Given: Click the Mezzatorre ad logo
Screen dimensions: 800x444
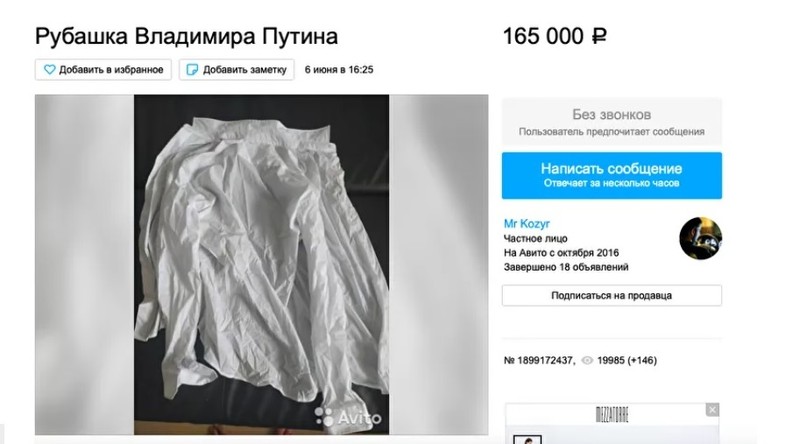Looking at the screenshot, I should point(612,414).
